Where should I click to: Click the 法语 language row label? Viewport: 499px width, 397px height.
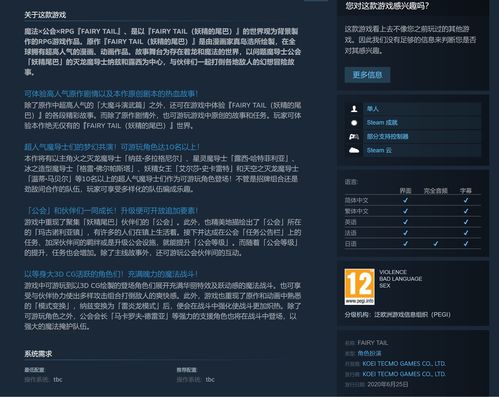tap(351, 233)
